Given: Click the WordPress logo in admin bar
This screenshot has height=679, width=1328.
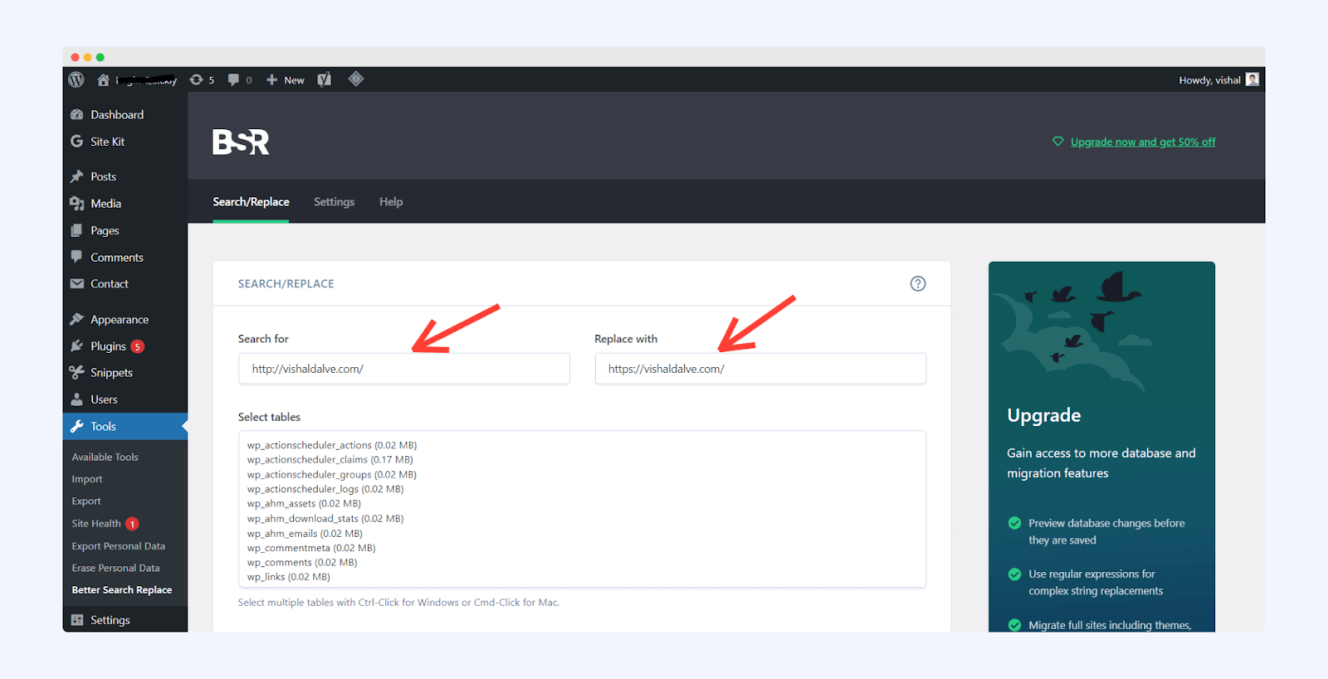Looking at the screenshot, I should (77, 80).
